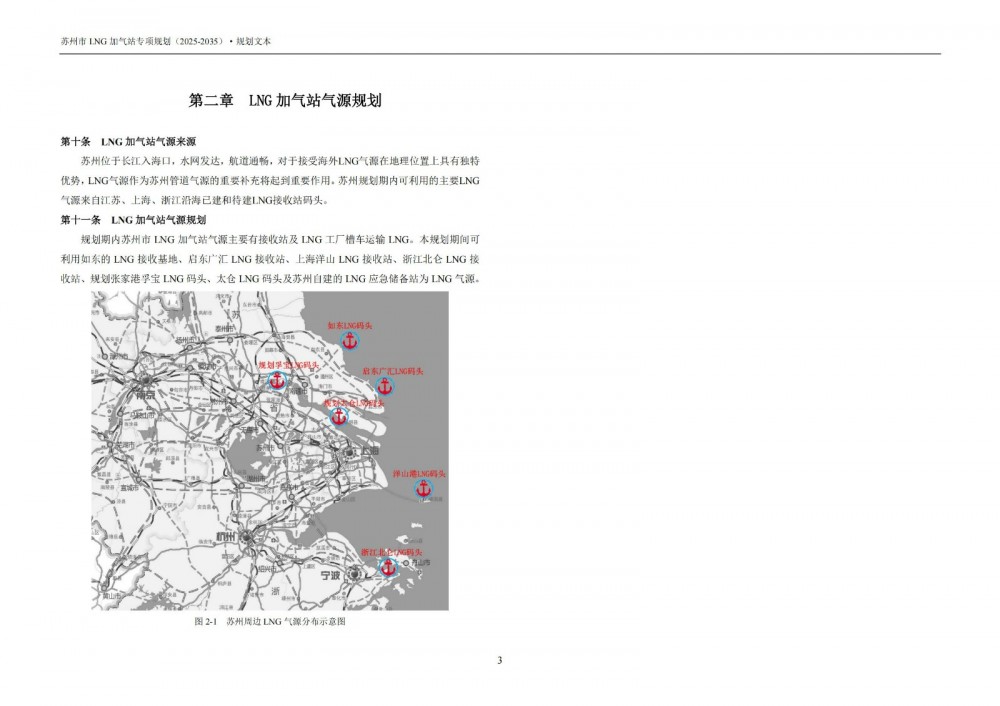The width and height of the screenshot is (1000, 706).
Task: Click the document header title text
Action: 166,42
